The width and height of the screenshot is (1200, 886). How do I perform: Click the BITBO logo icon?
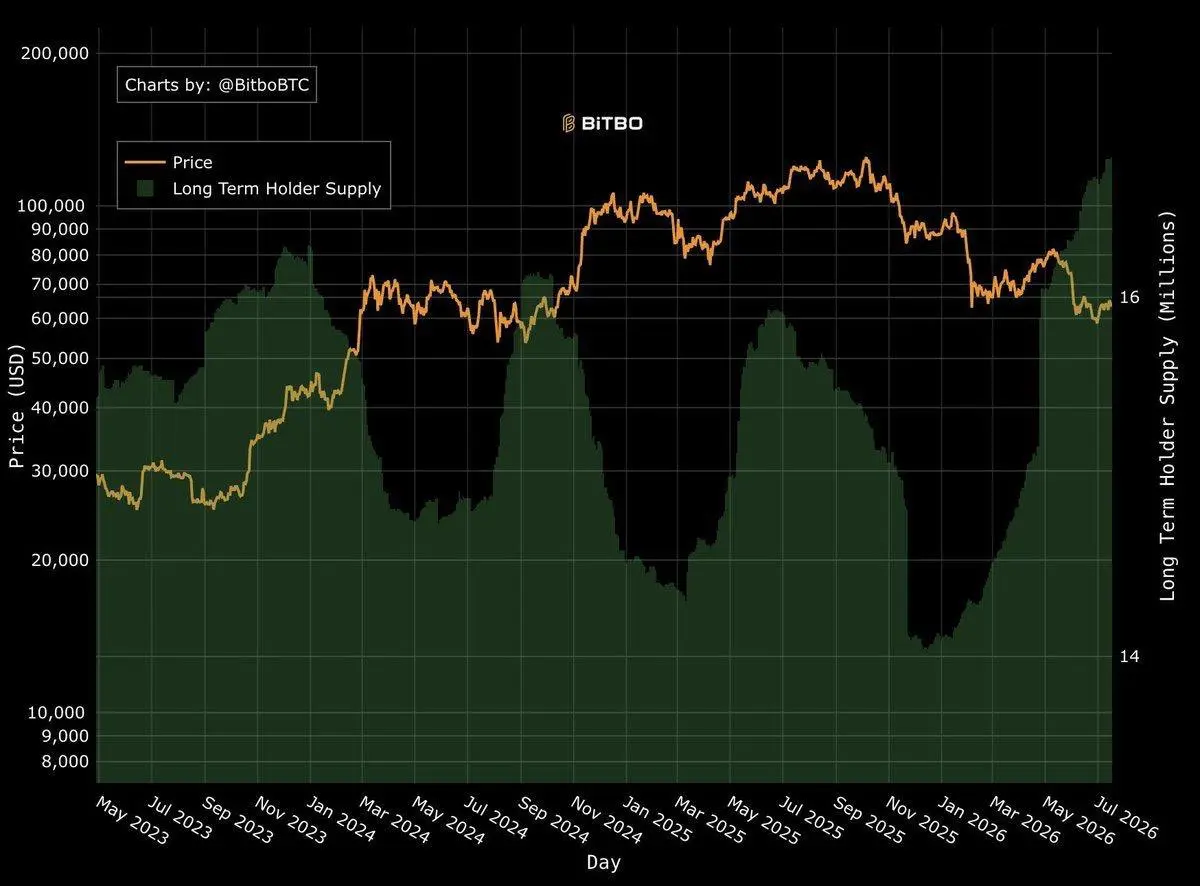pyautogui.click(x=567, y=123)
